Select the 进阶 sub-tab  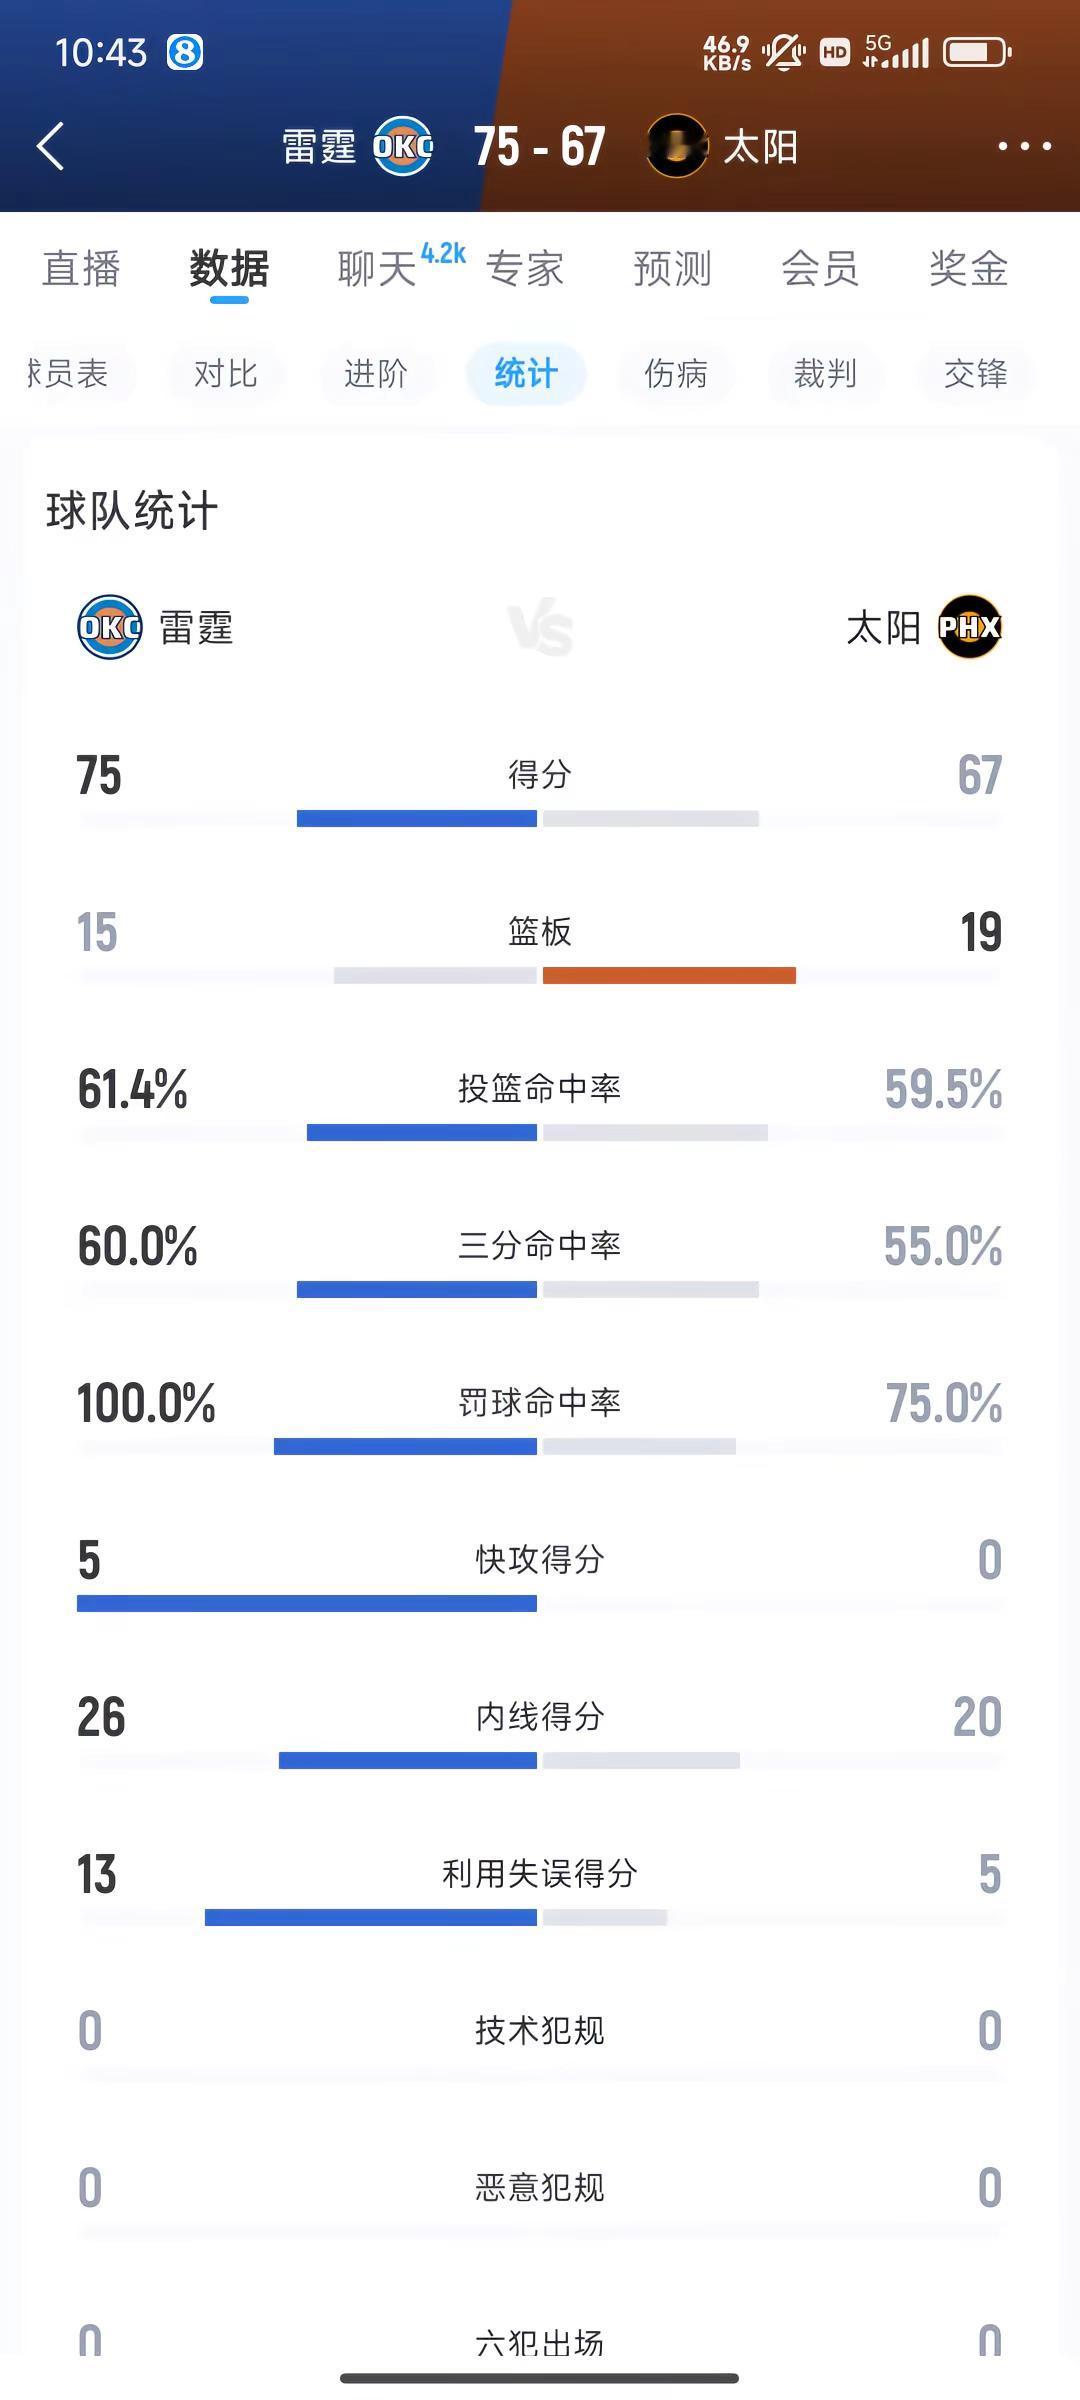(376, 373)
